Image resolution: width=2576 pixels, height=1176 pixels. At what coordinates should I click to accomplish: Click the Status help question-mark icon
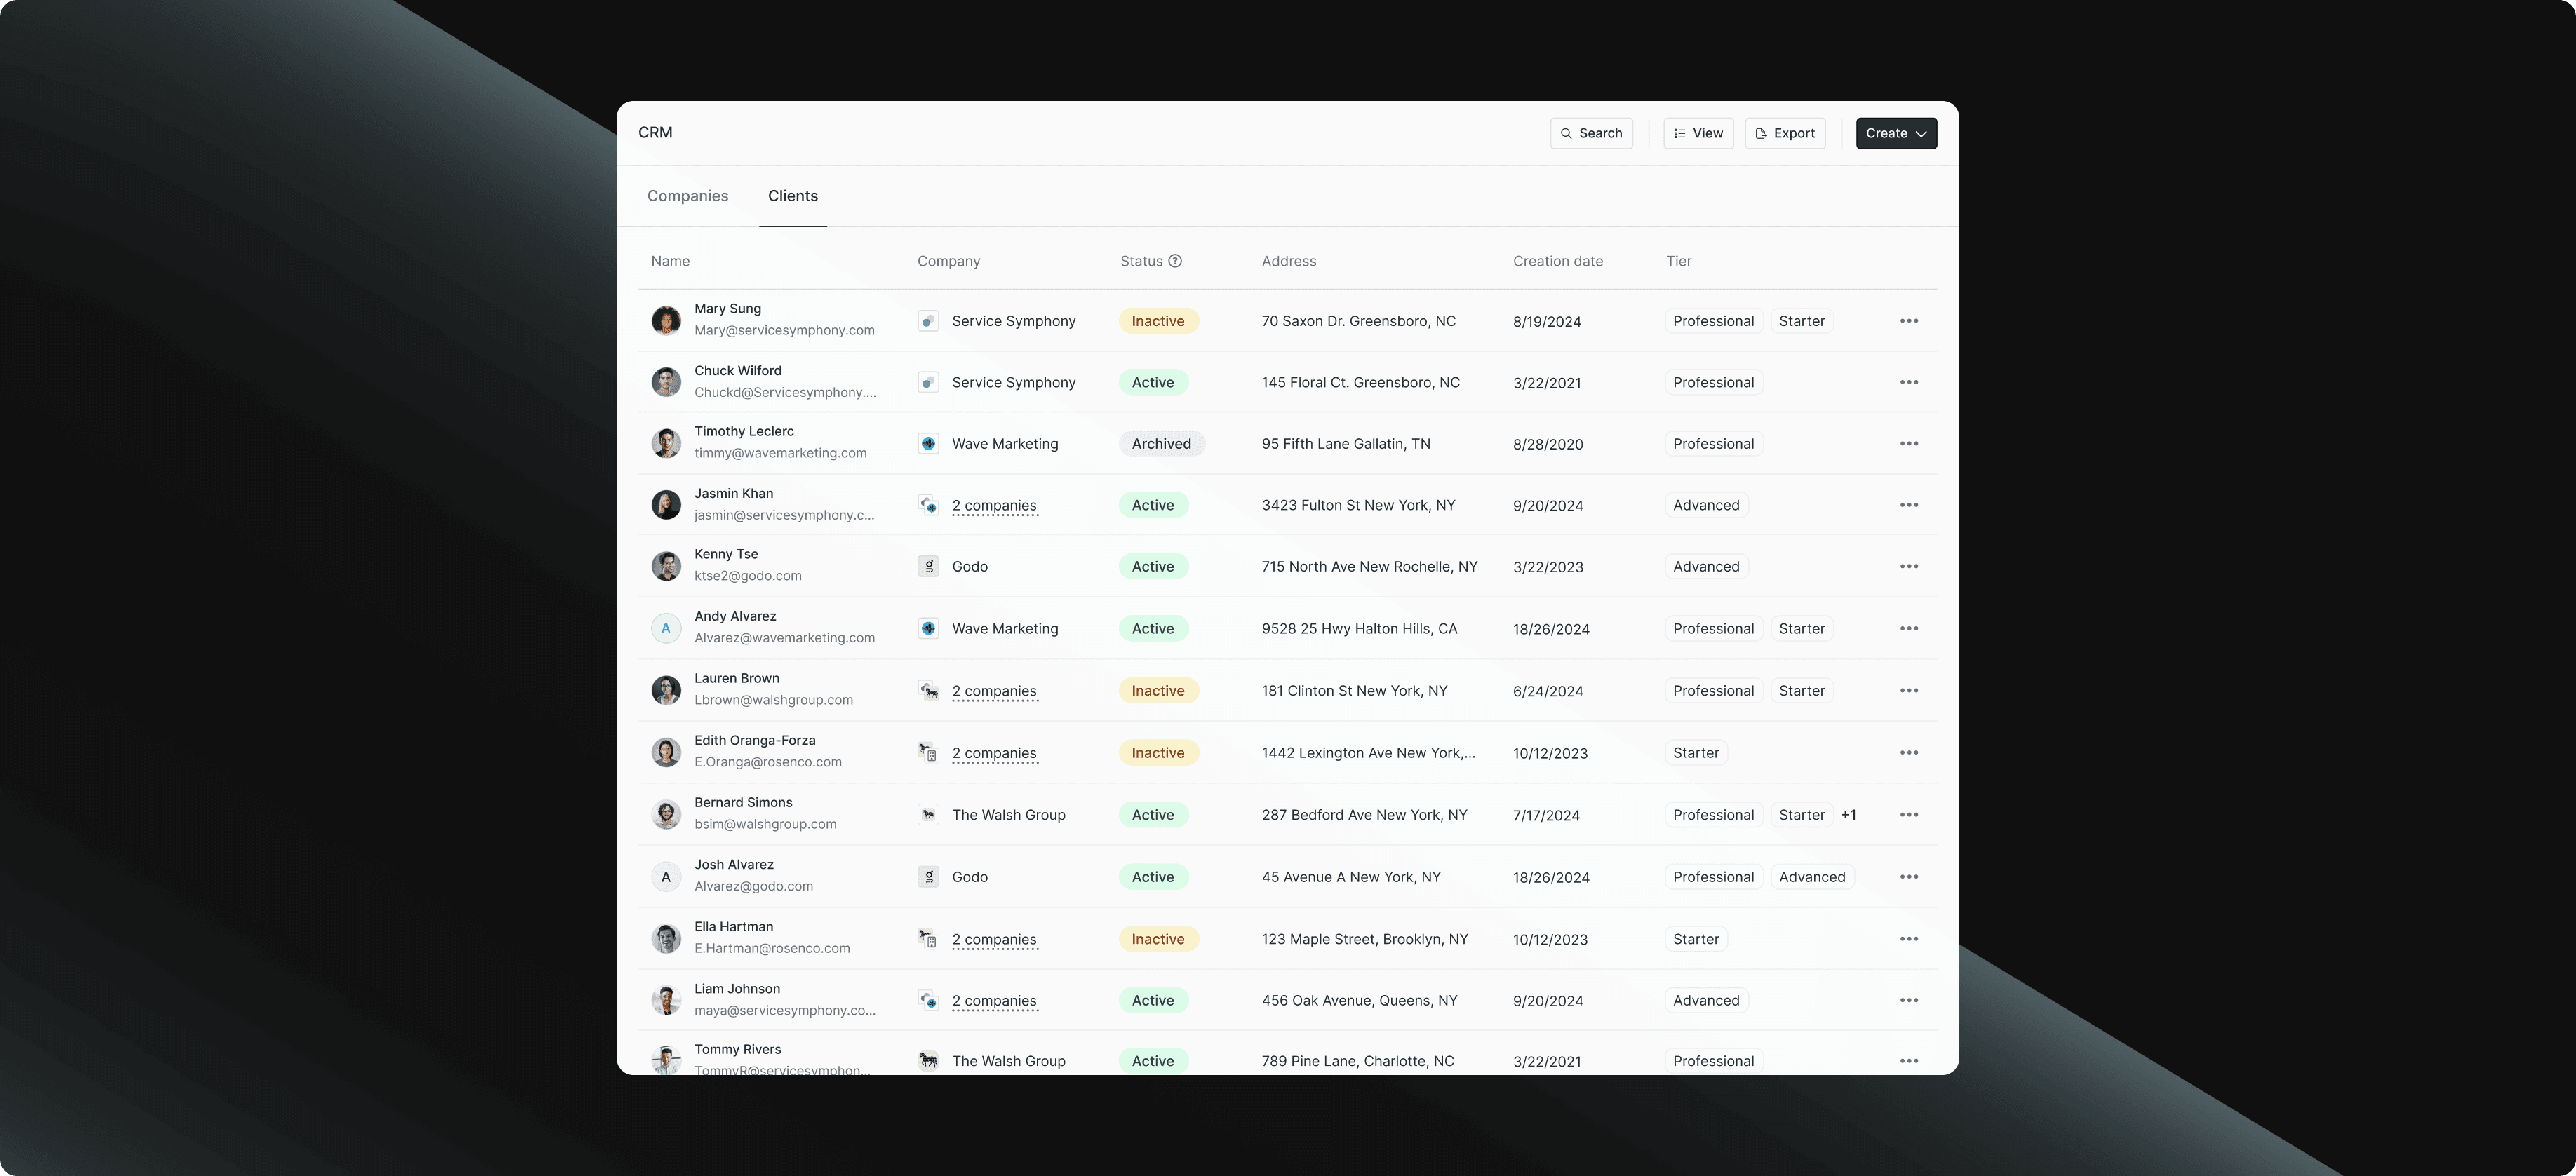[1175, 261]
